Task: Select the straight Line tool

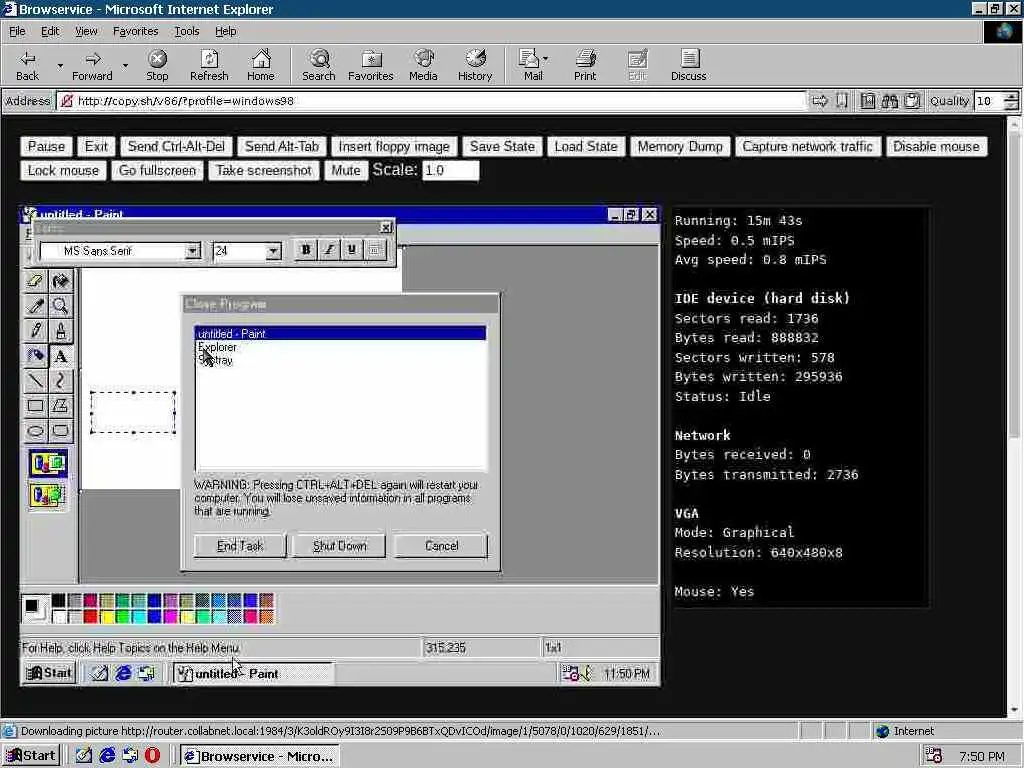Action: click(x=35, y=381)
